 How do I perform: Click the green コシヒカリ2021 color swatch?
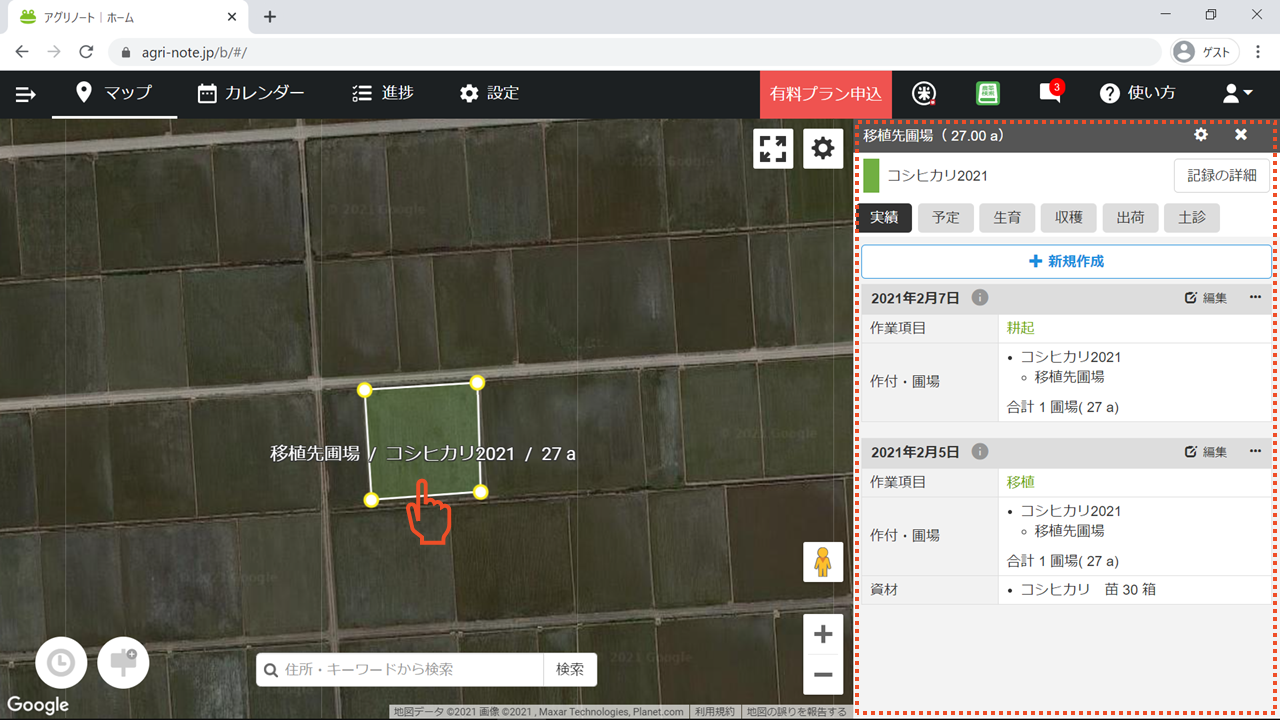tap(871, 175)
